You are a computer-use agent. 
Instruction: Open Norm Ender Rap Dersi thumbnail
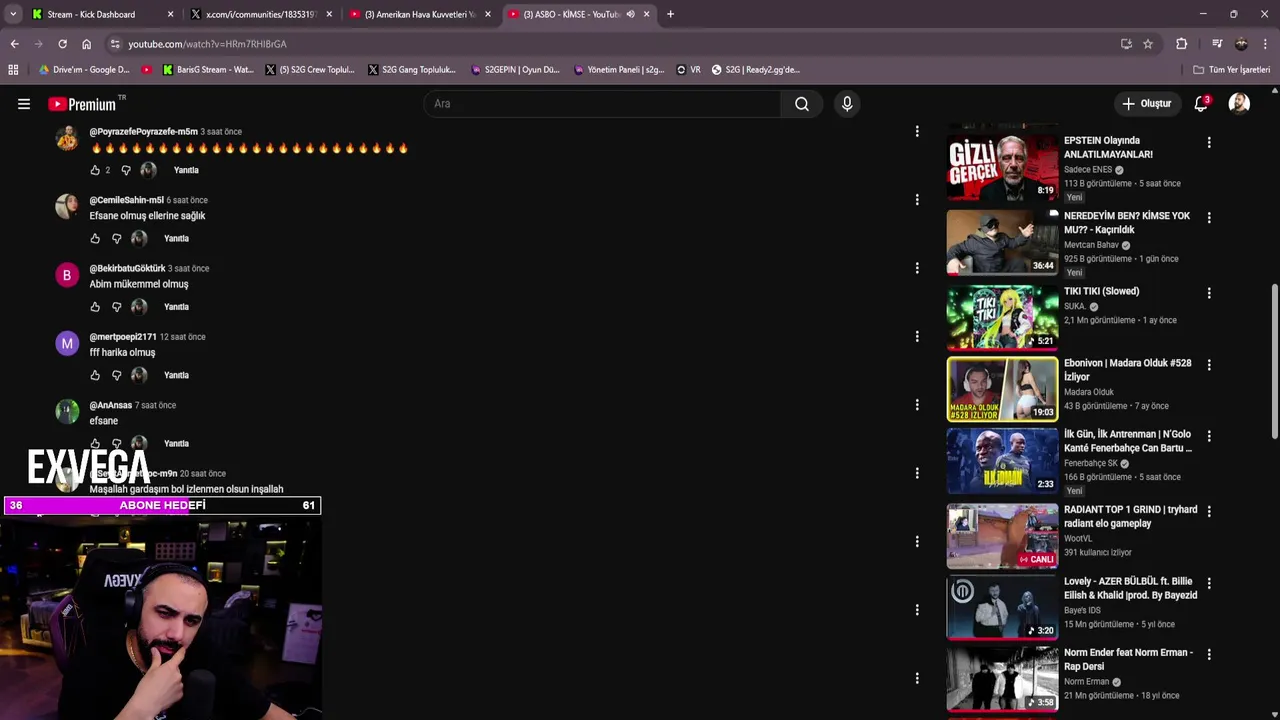click(1002, 679)
